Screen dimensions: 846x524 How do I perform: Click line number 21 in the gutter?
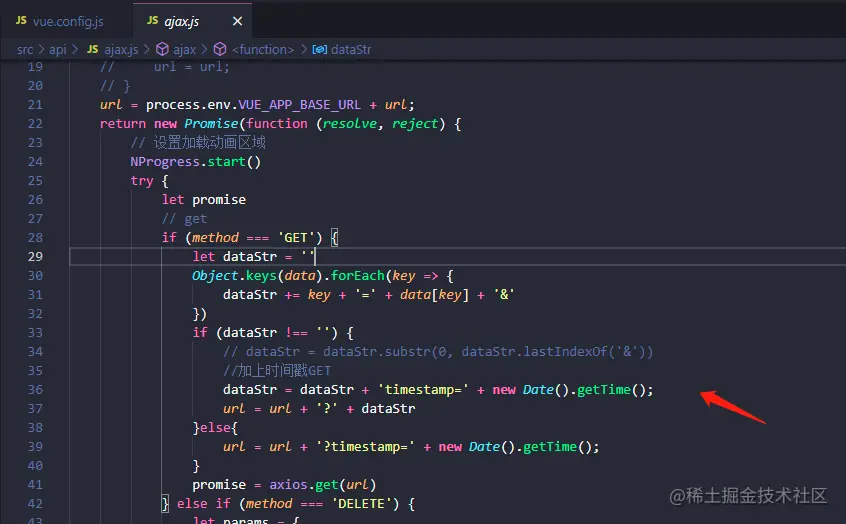pos(35,105)
